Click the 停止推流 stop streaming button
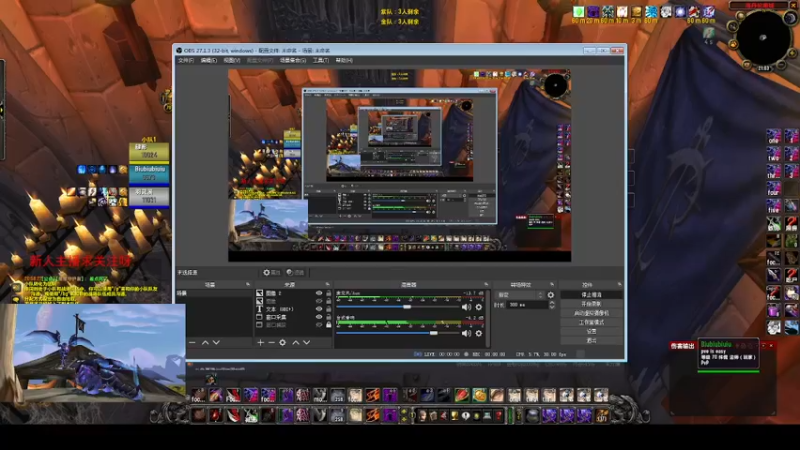 (x=591, y=295)
